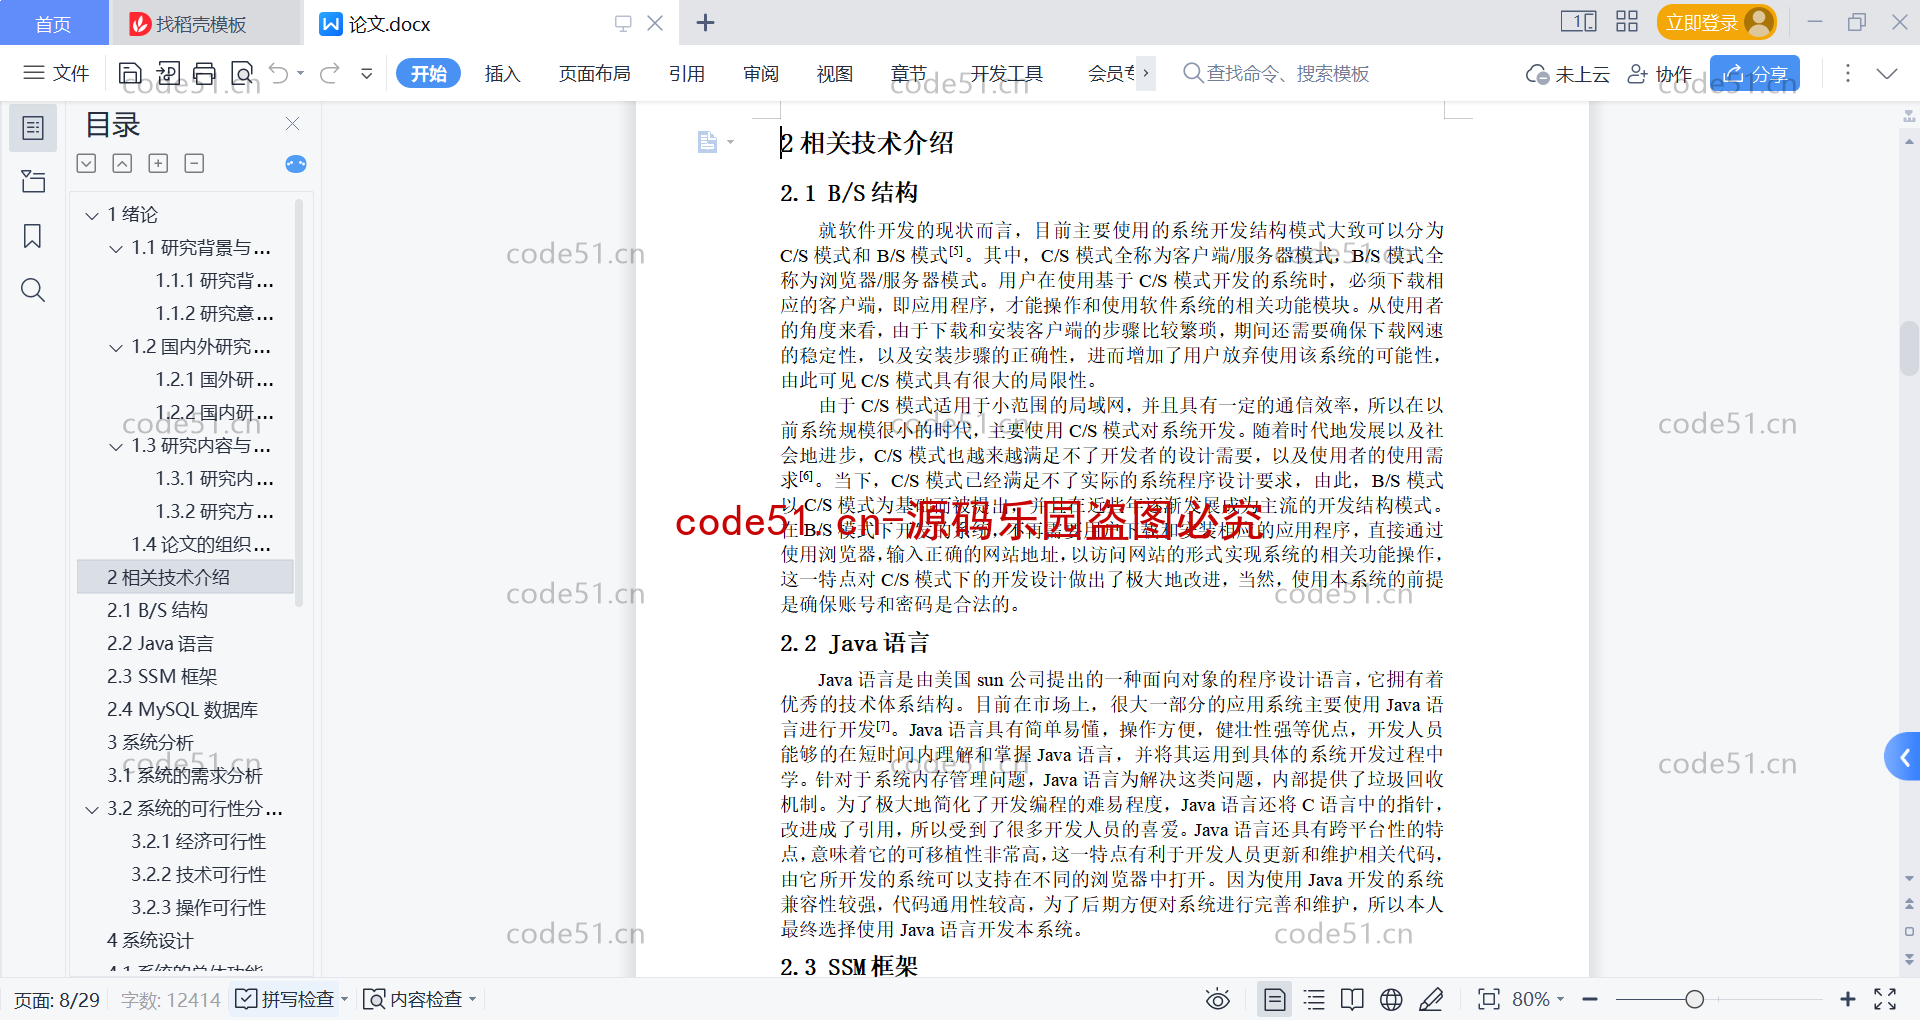Switch to web layout view
Viewport: 1920px width, 1020px height.
tap(1391, 999)
